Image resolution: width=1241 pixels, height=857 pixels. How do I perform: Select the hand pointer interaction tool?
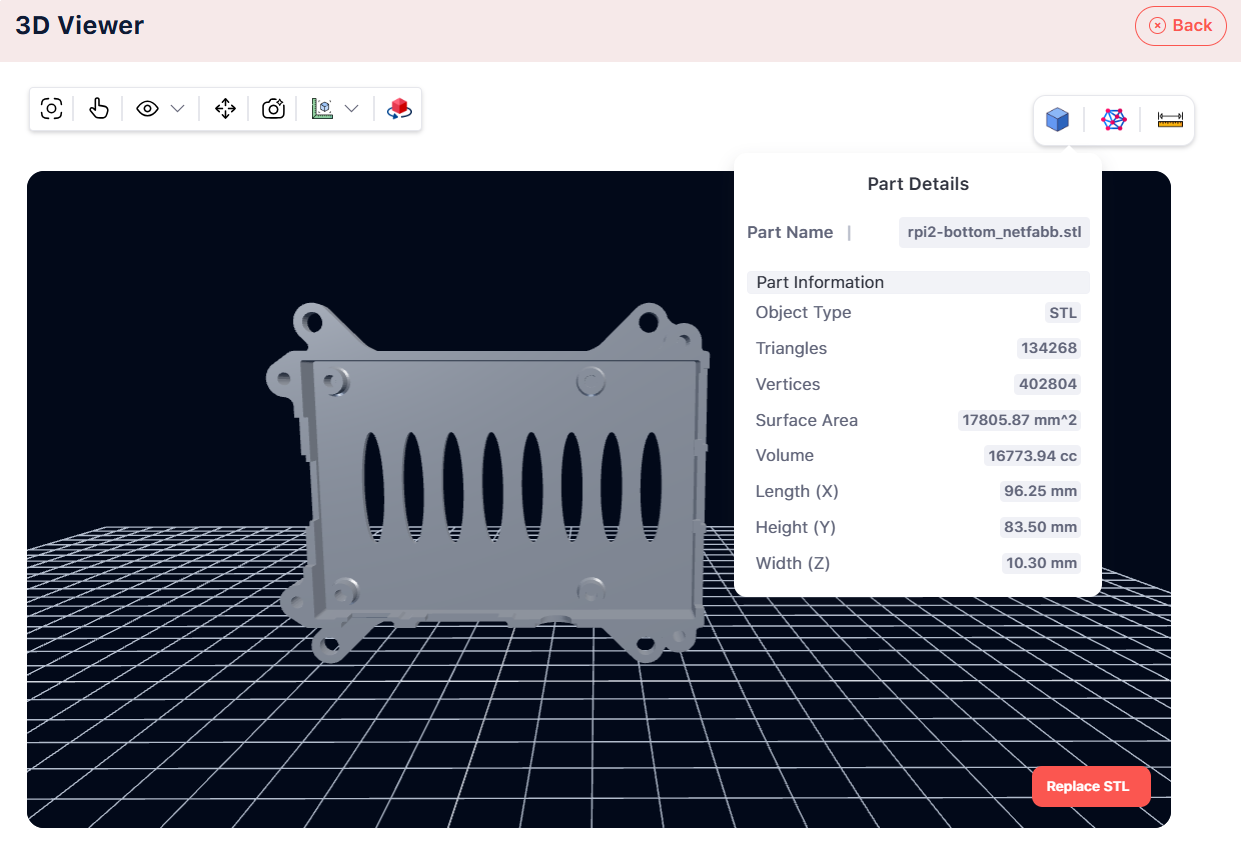point(98,109)
